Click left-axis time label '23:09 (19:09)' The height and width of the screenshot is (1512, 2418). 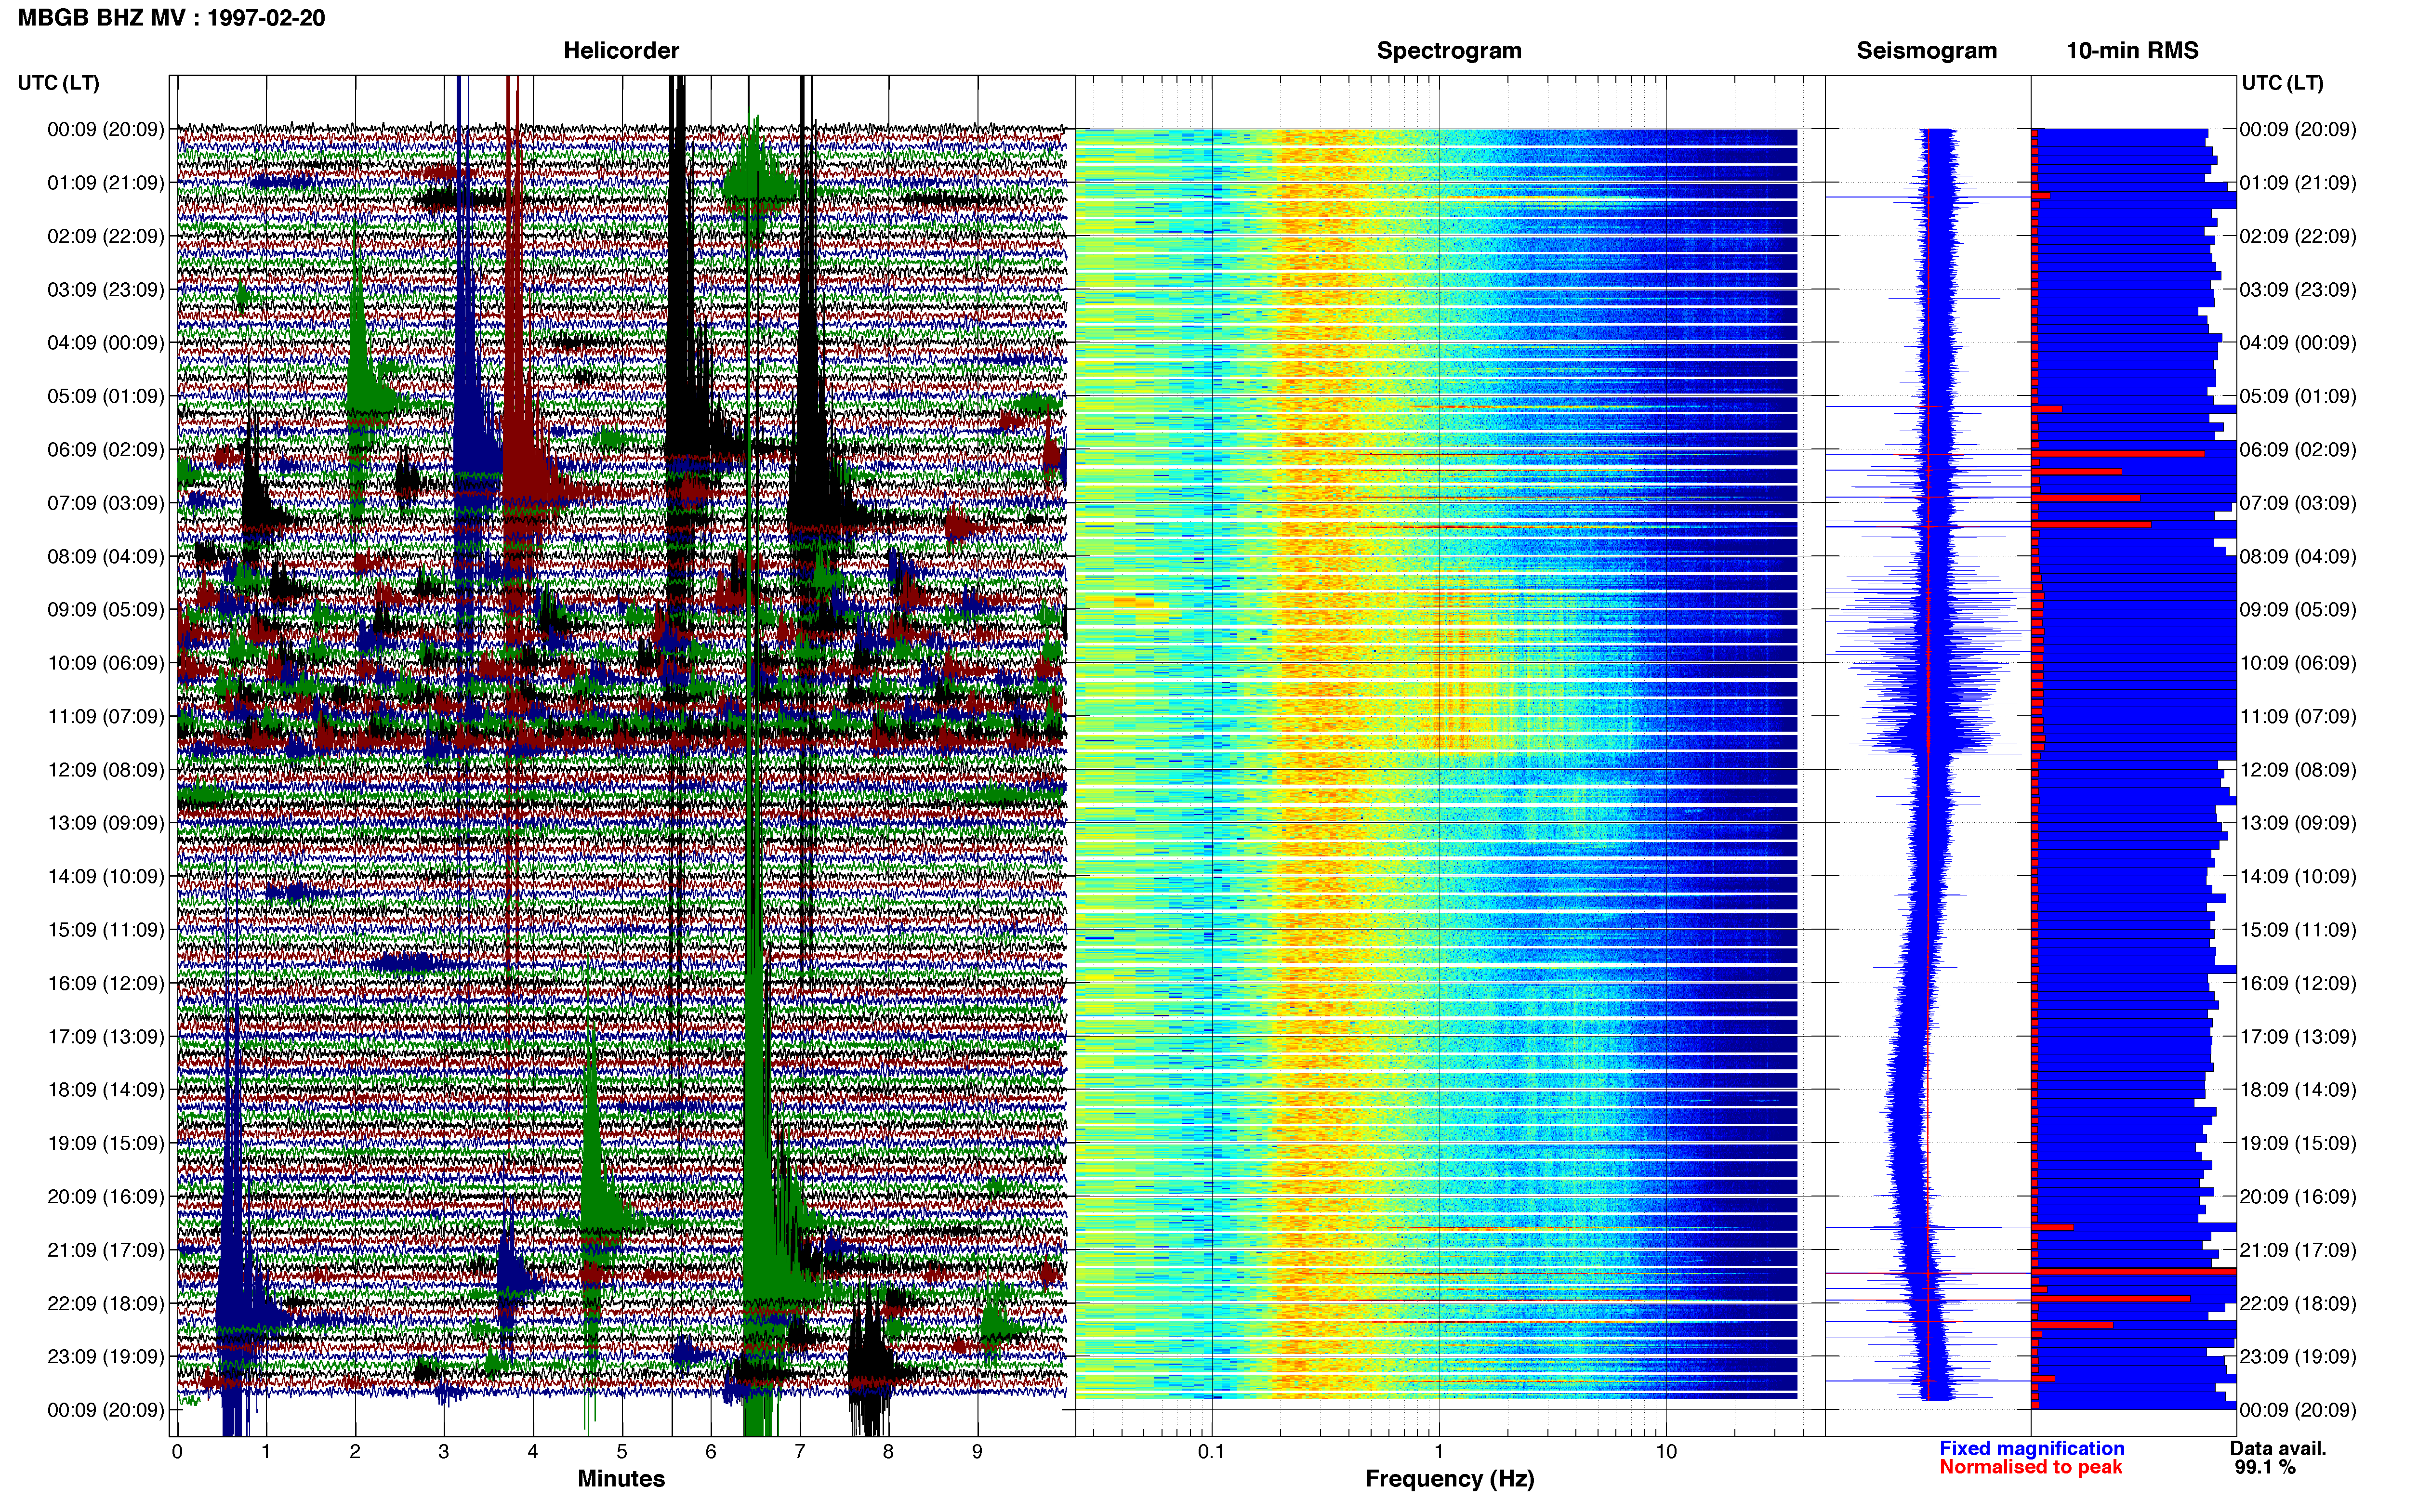point(106,1357)
